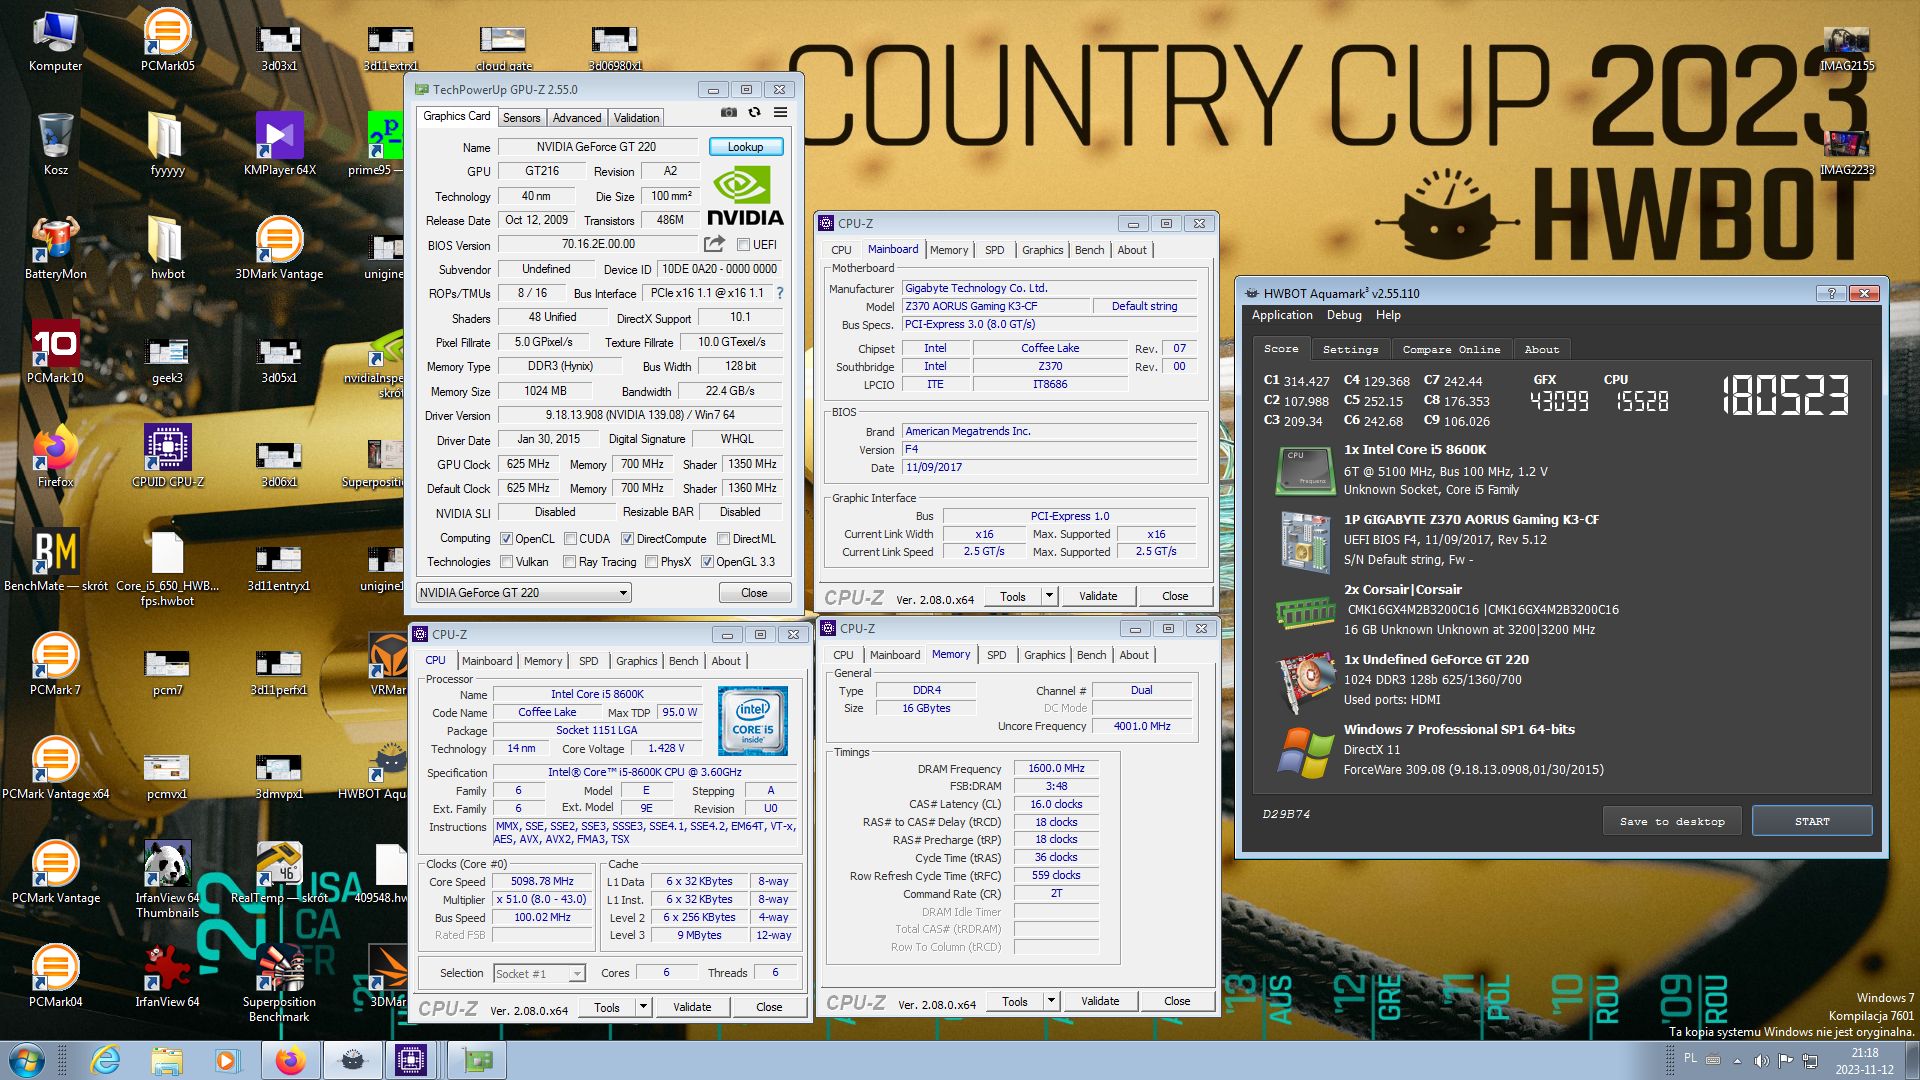The height and width of the screenshot is (1080, 1920).
Task: Switch to Compare Online tab in Aquamark
Action: click(x=1451, y=349)
